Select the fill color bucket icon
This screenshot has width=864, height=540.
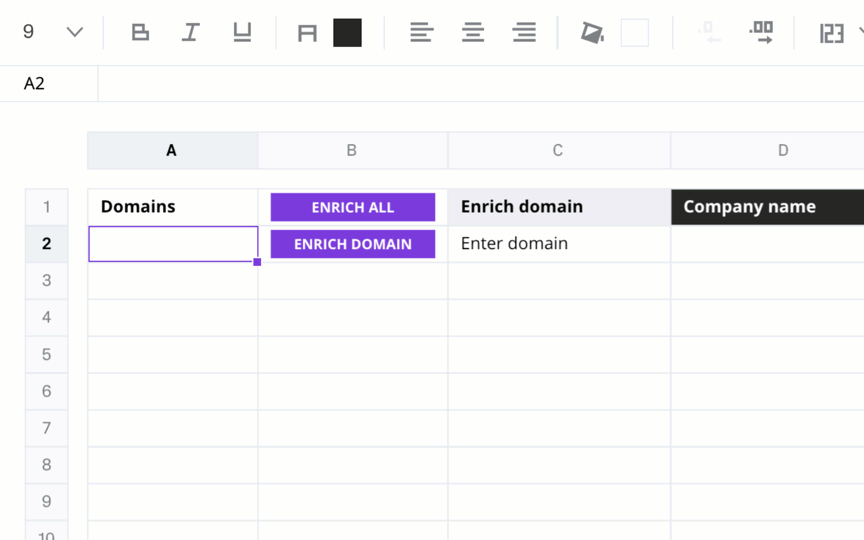click(592, 33)
